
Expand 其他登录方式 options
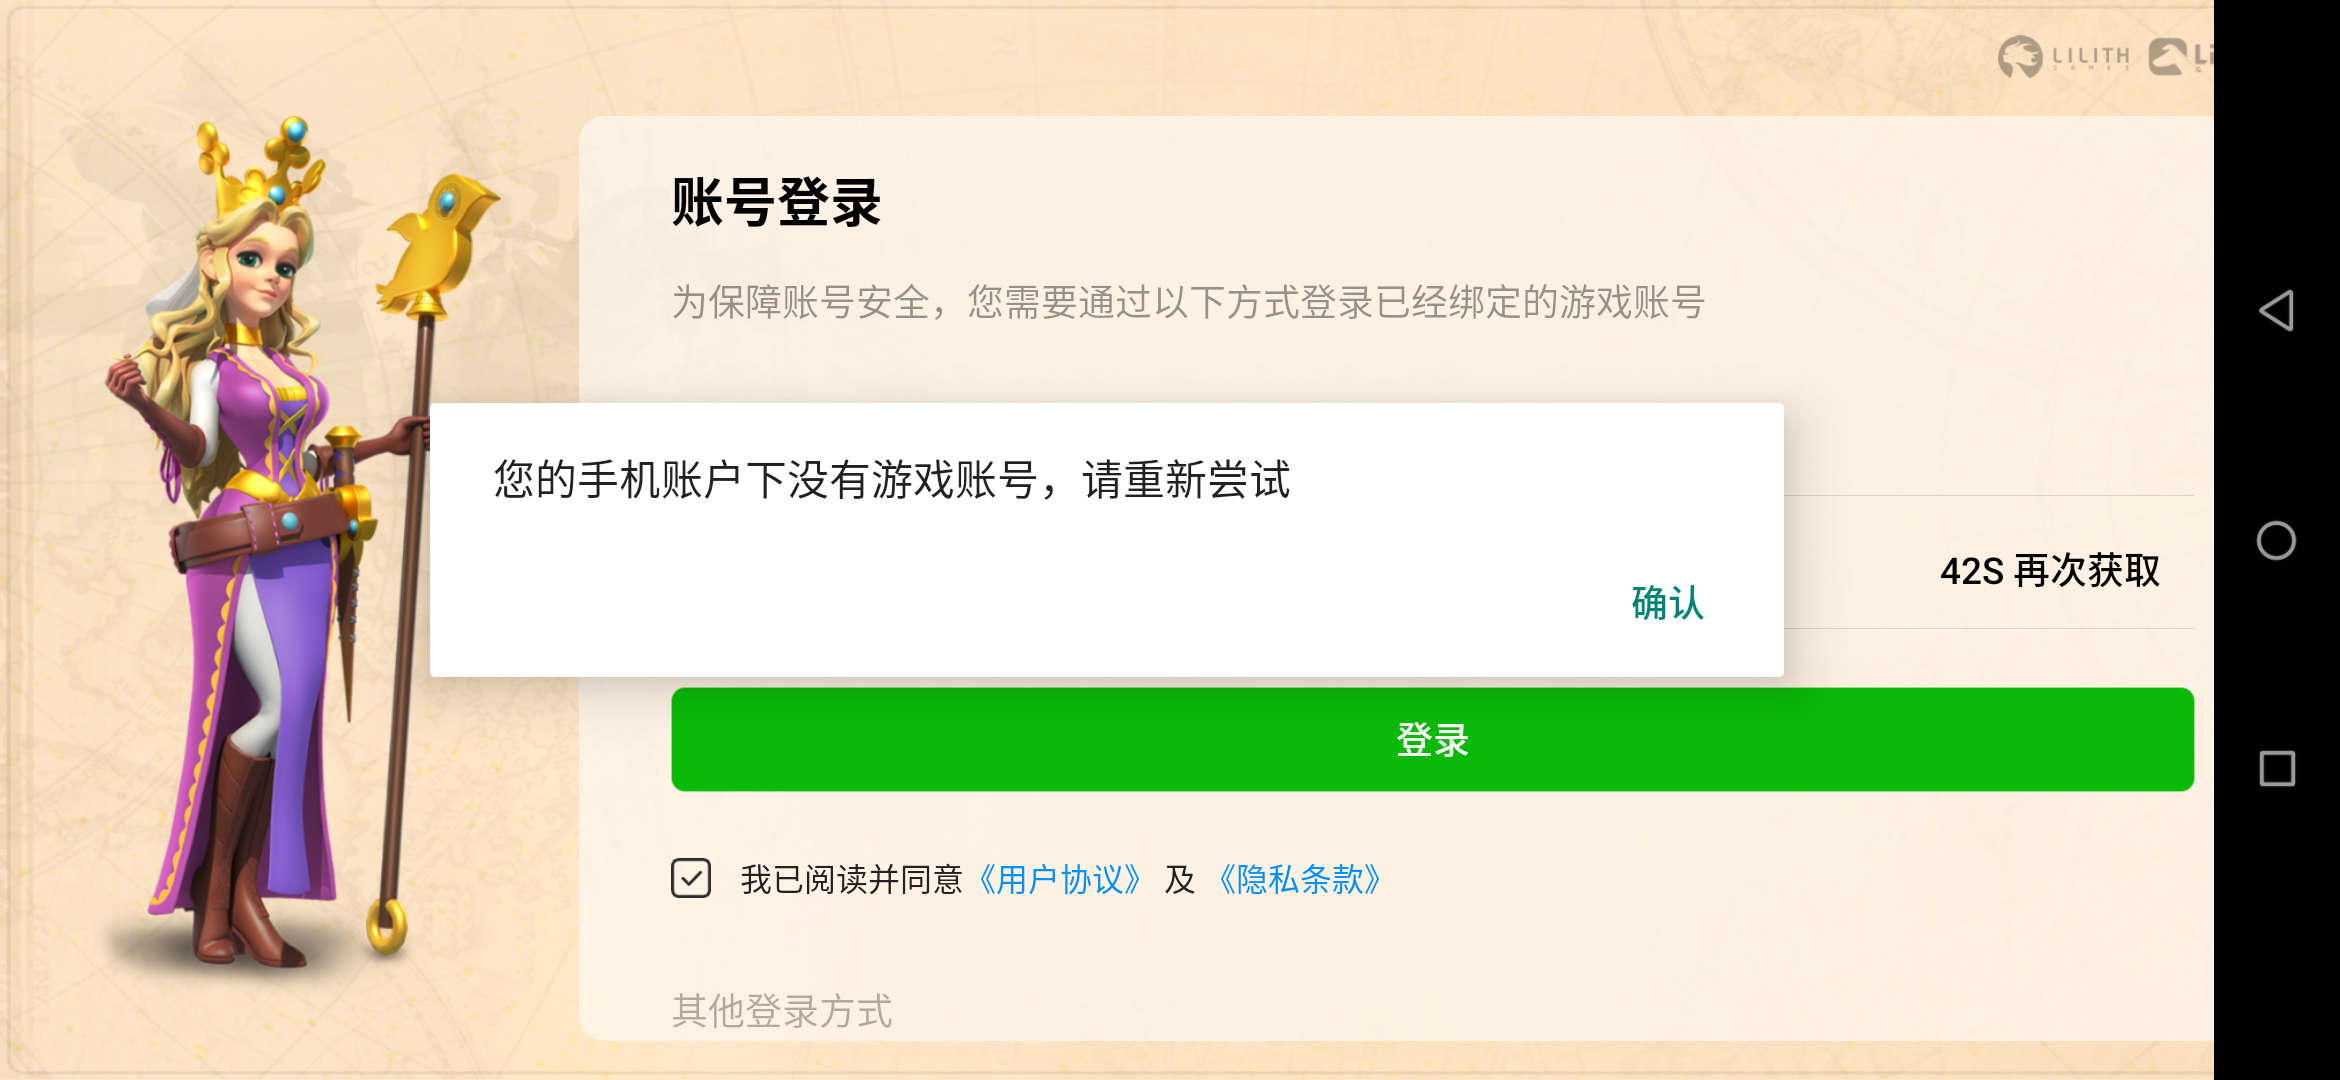pos(782,1011)
